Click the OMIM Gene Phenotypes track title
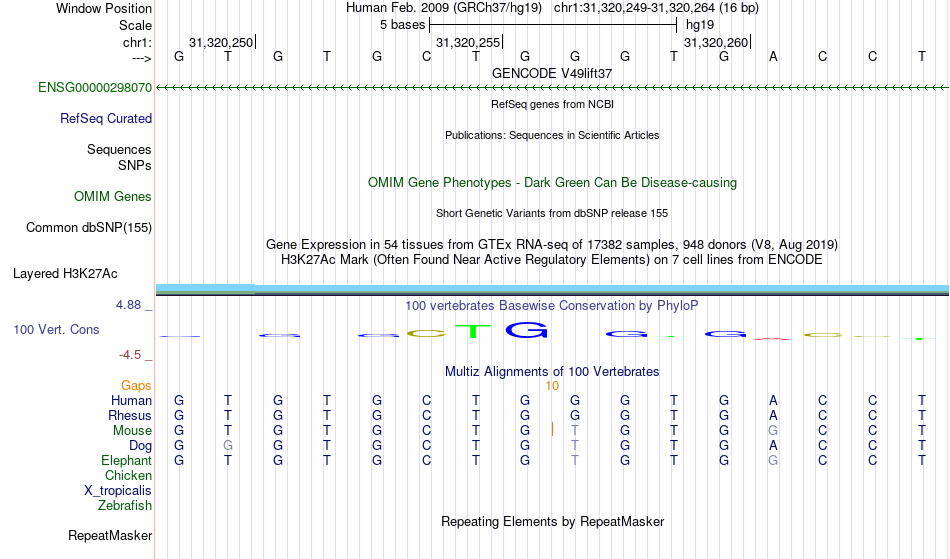950x559 pixels. point(553,182)
